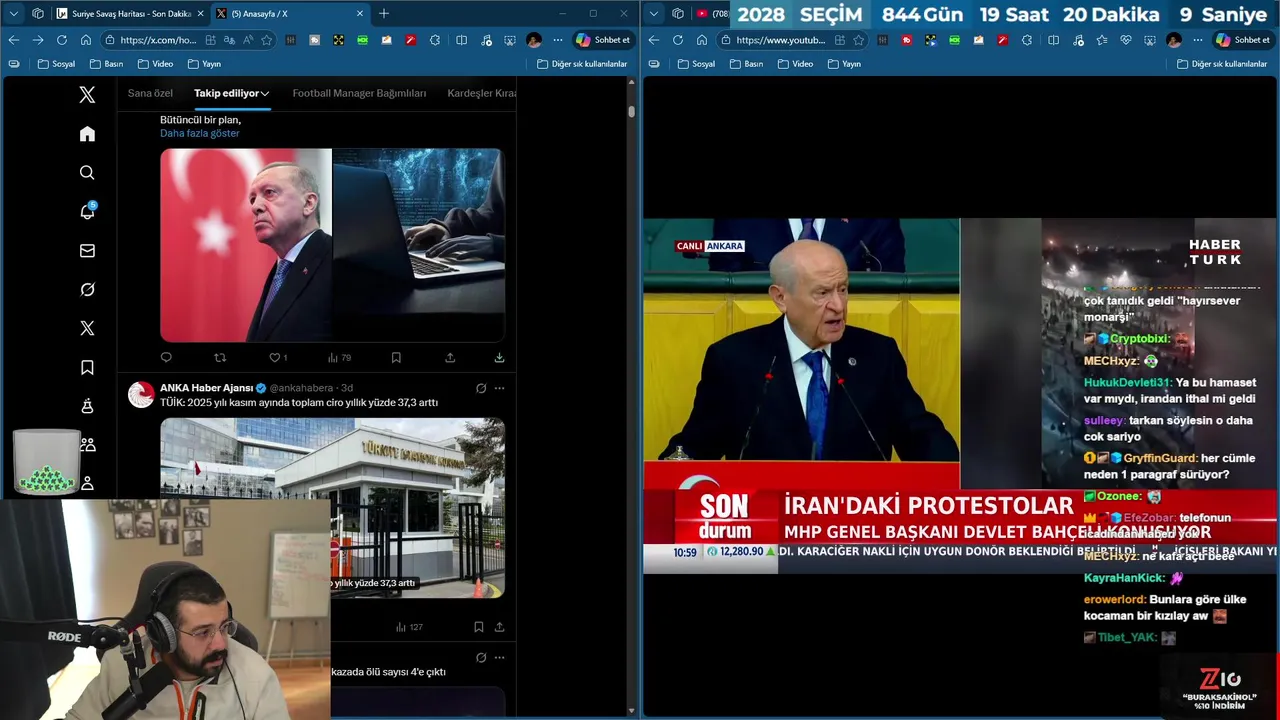Bookmark the ANKA TÜİK tweet
This screenshot has height=720, width=1280.
click(x=478, y=627)
